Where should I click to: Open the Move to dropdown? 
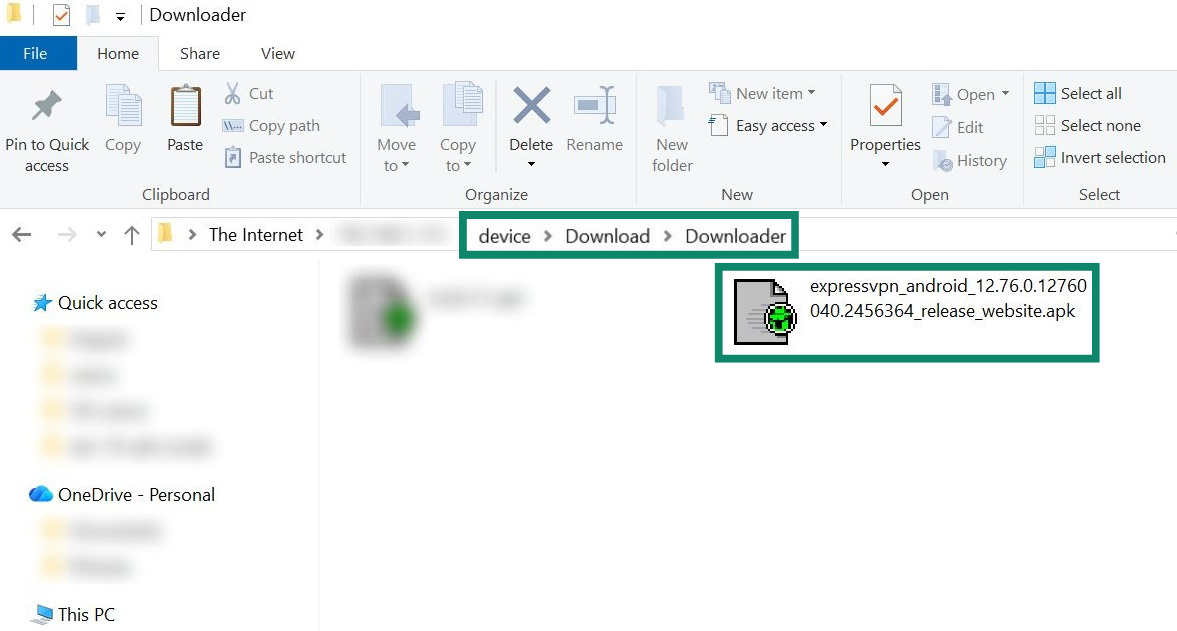(x=396, y=155)
